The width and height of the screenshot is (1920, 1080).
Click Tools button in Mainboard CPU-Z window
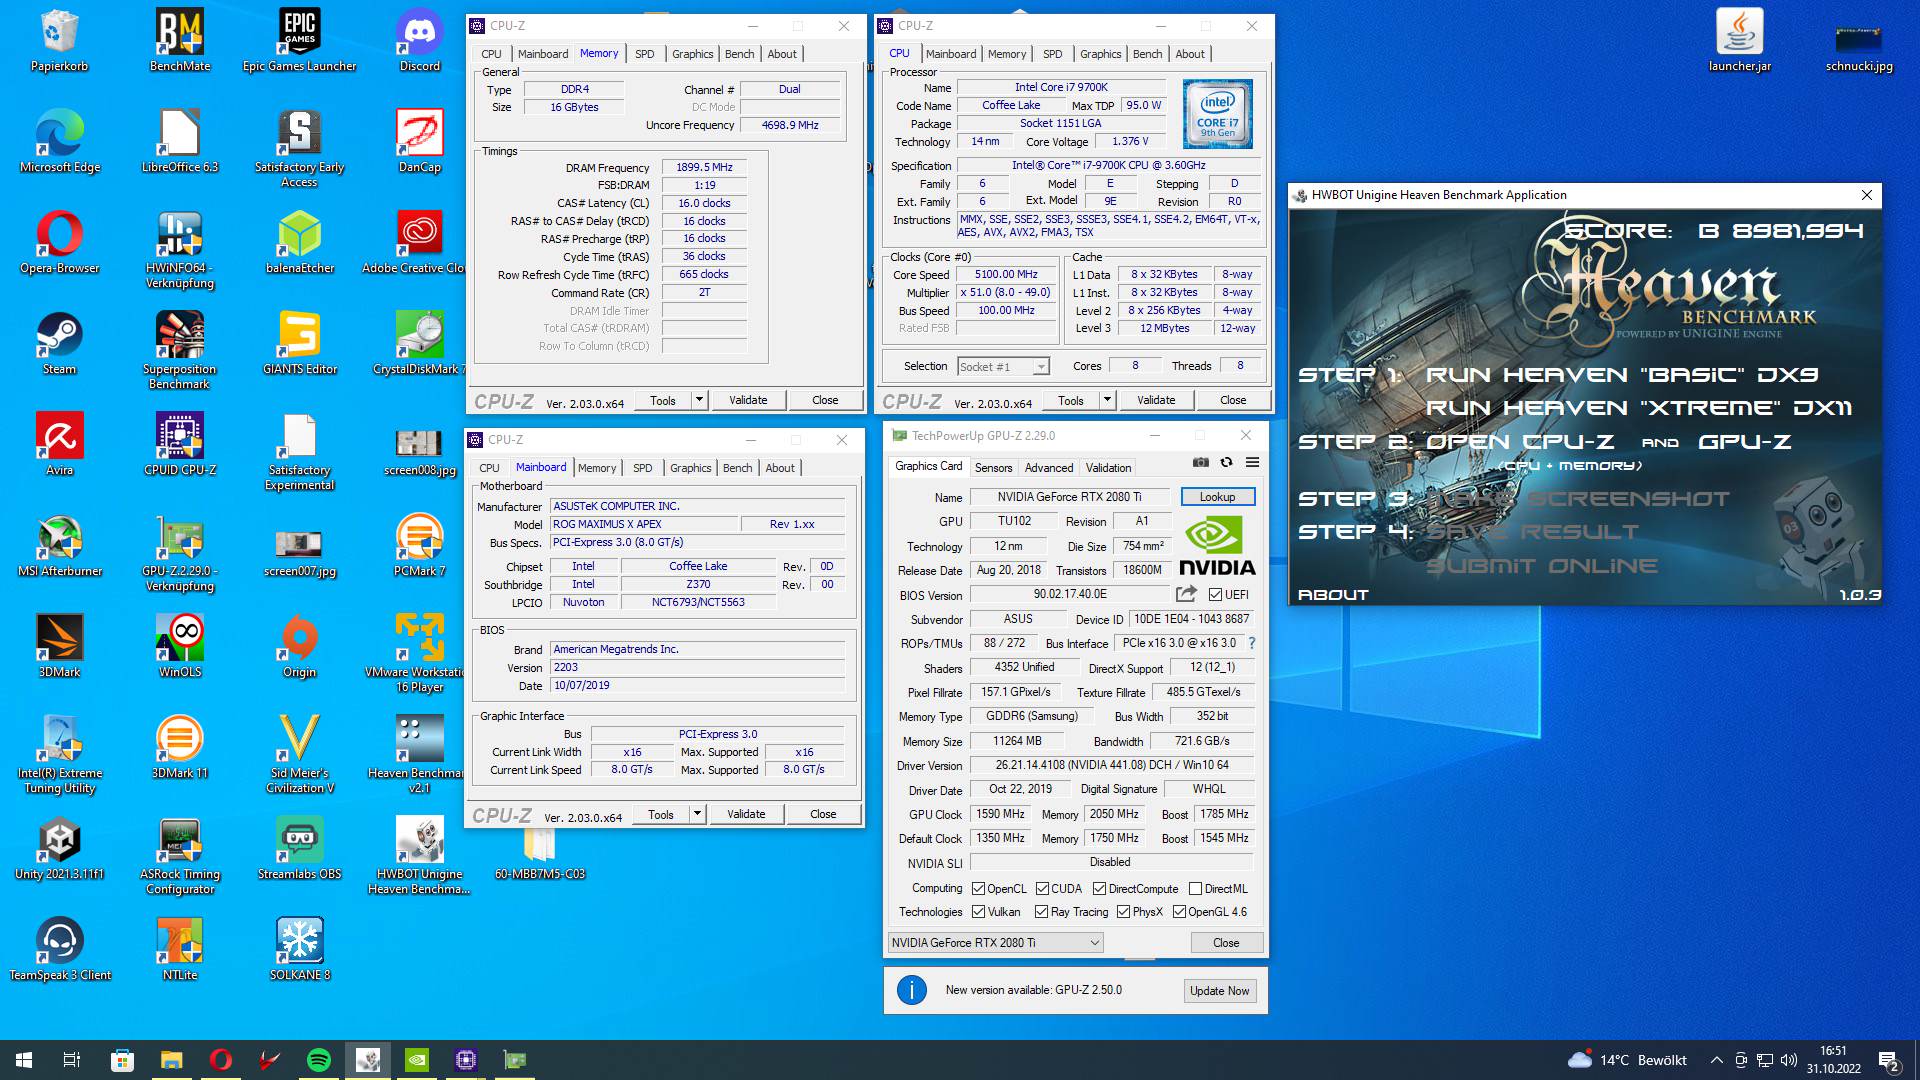[661, 814]
